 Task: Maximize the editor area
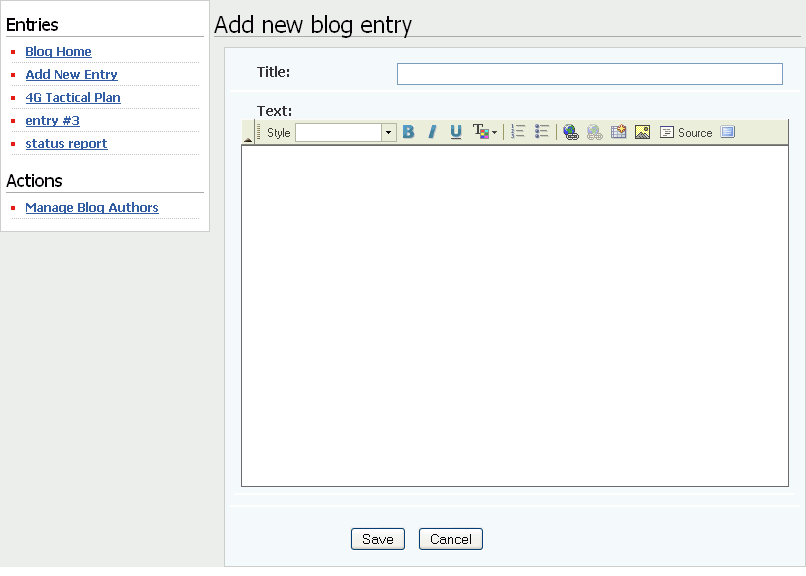[x=728, y=131]
